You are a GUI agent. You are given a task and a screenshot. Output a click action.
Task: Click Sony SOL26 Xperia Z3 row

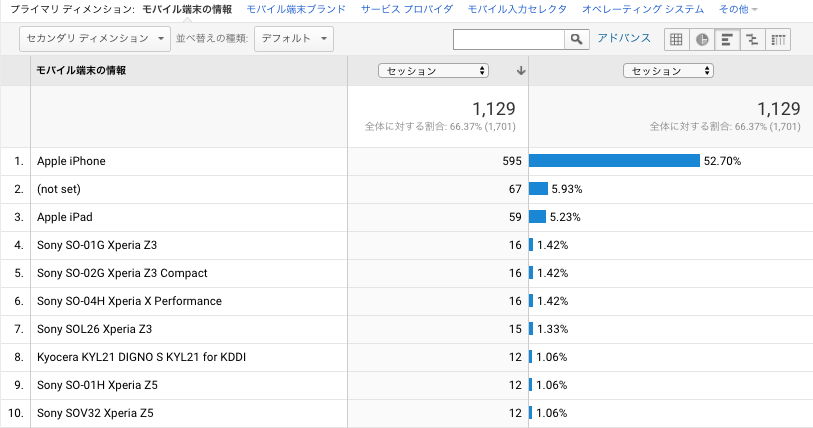94,329
